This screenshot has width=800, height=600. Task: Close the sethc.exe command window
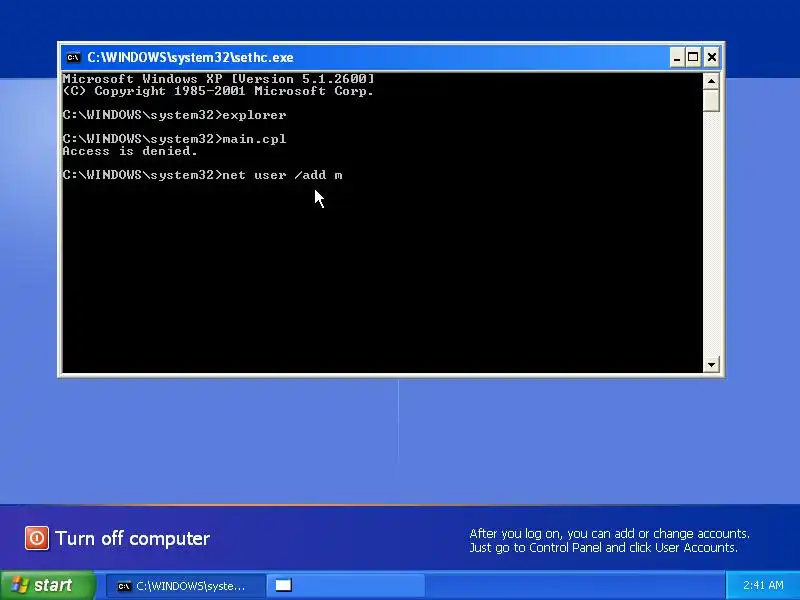tap(711, 57)
